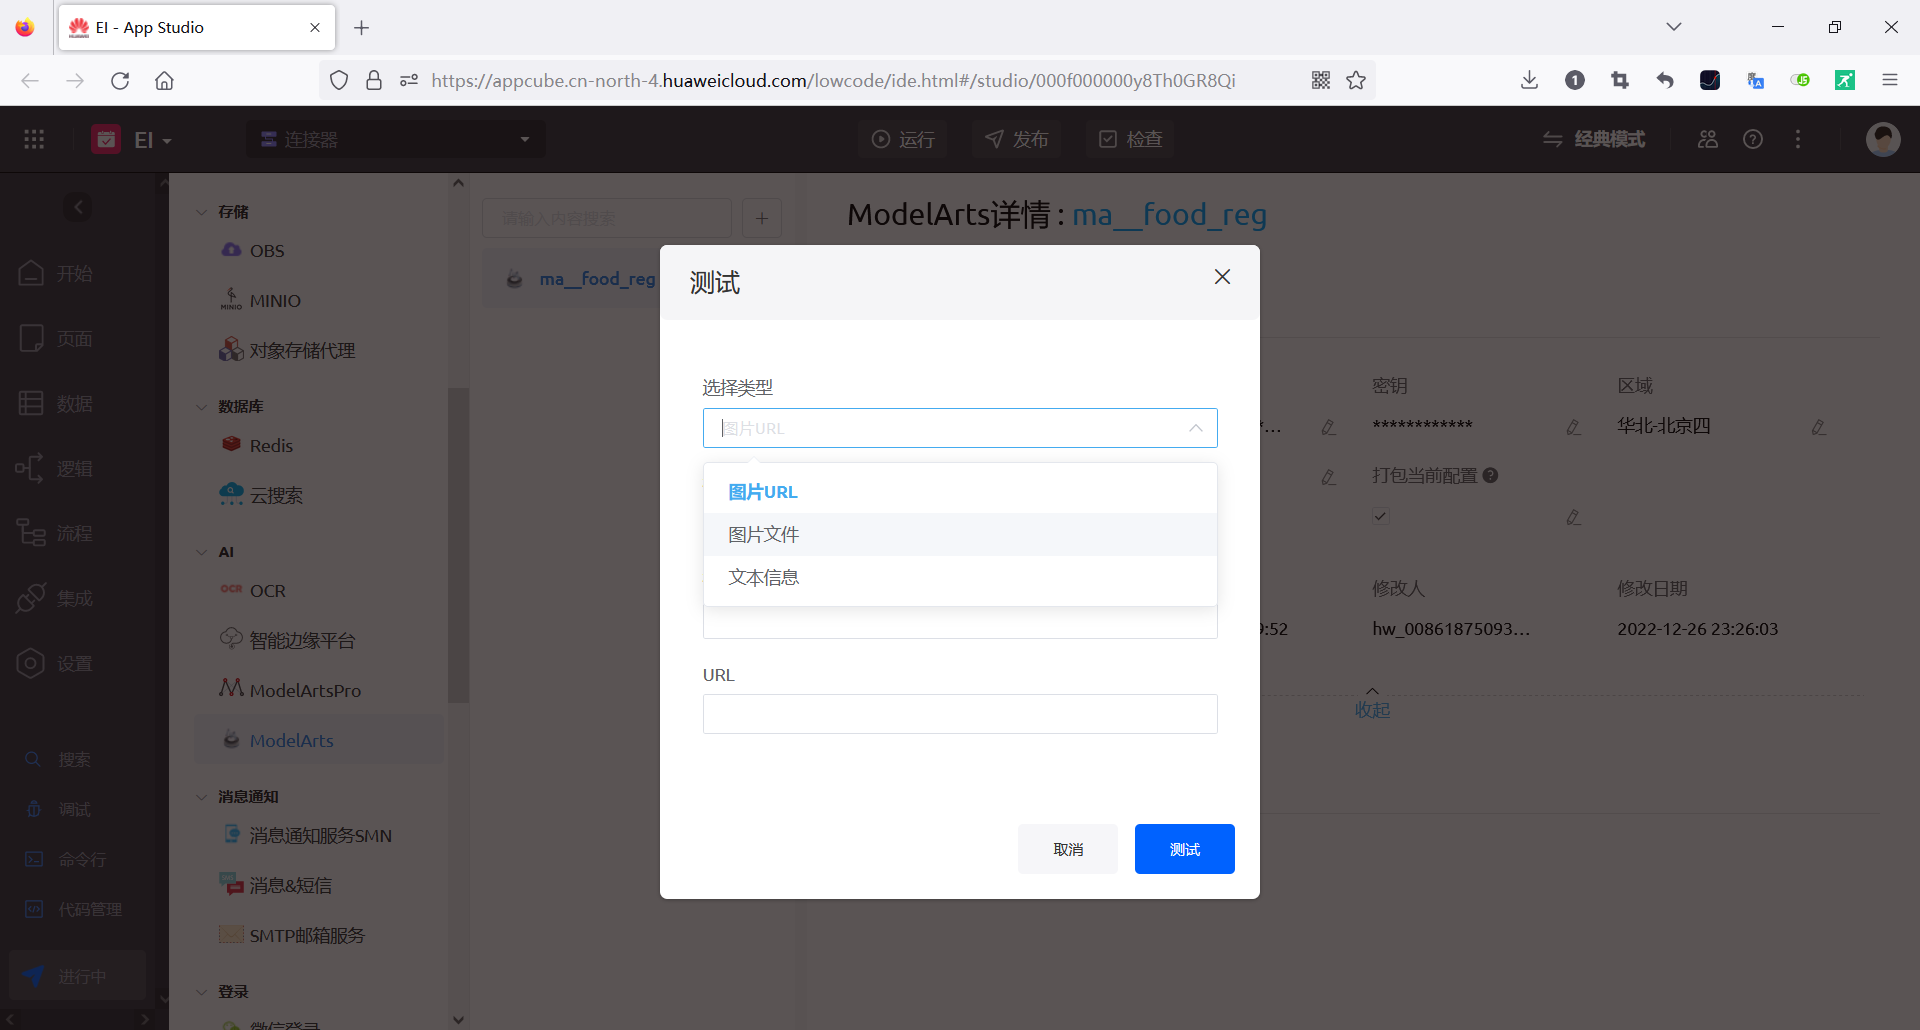1920x1030 pixels.
Task: Select the SMTP邮箱服务 connector
Action: tap(320, 936)
